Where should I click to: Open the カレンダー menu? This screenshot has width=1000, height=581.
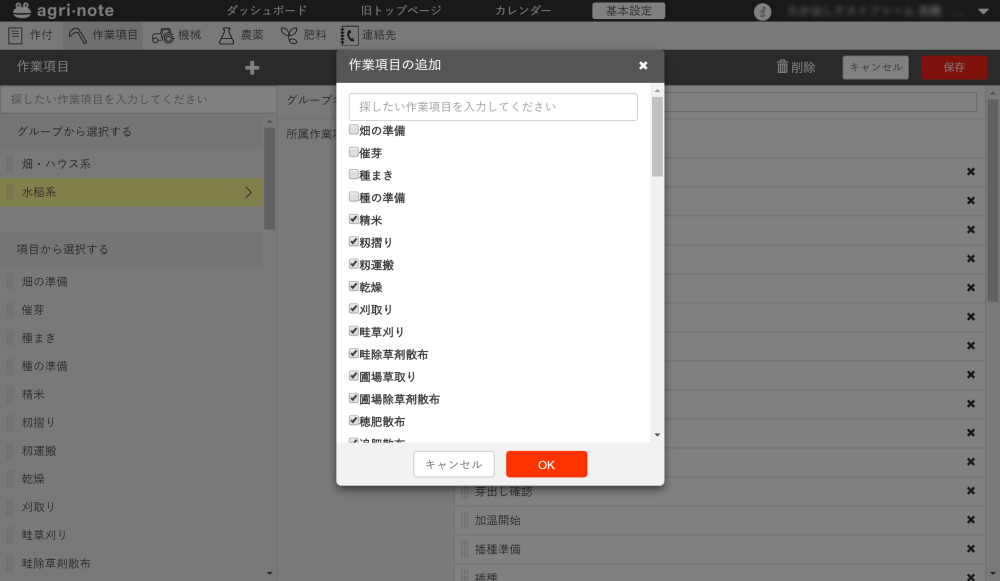point(523,11)
